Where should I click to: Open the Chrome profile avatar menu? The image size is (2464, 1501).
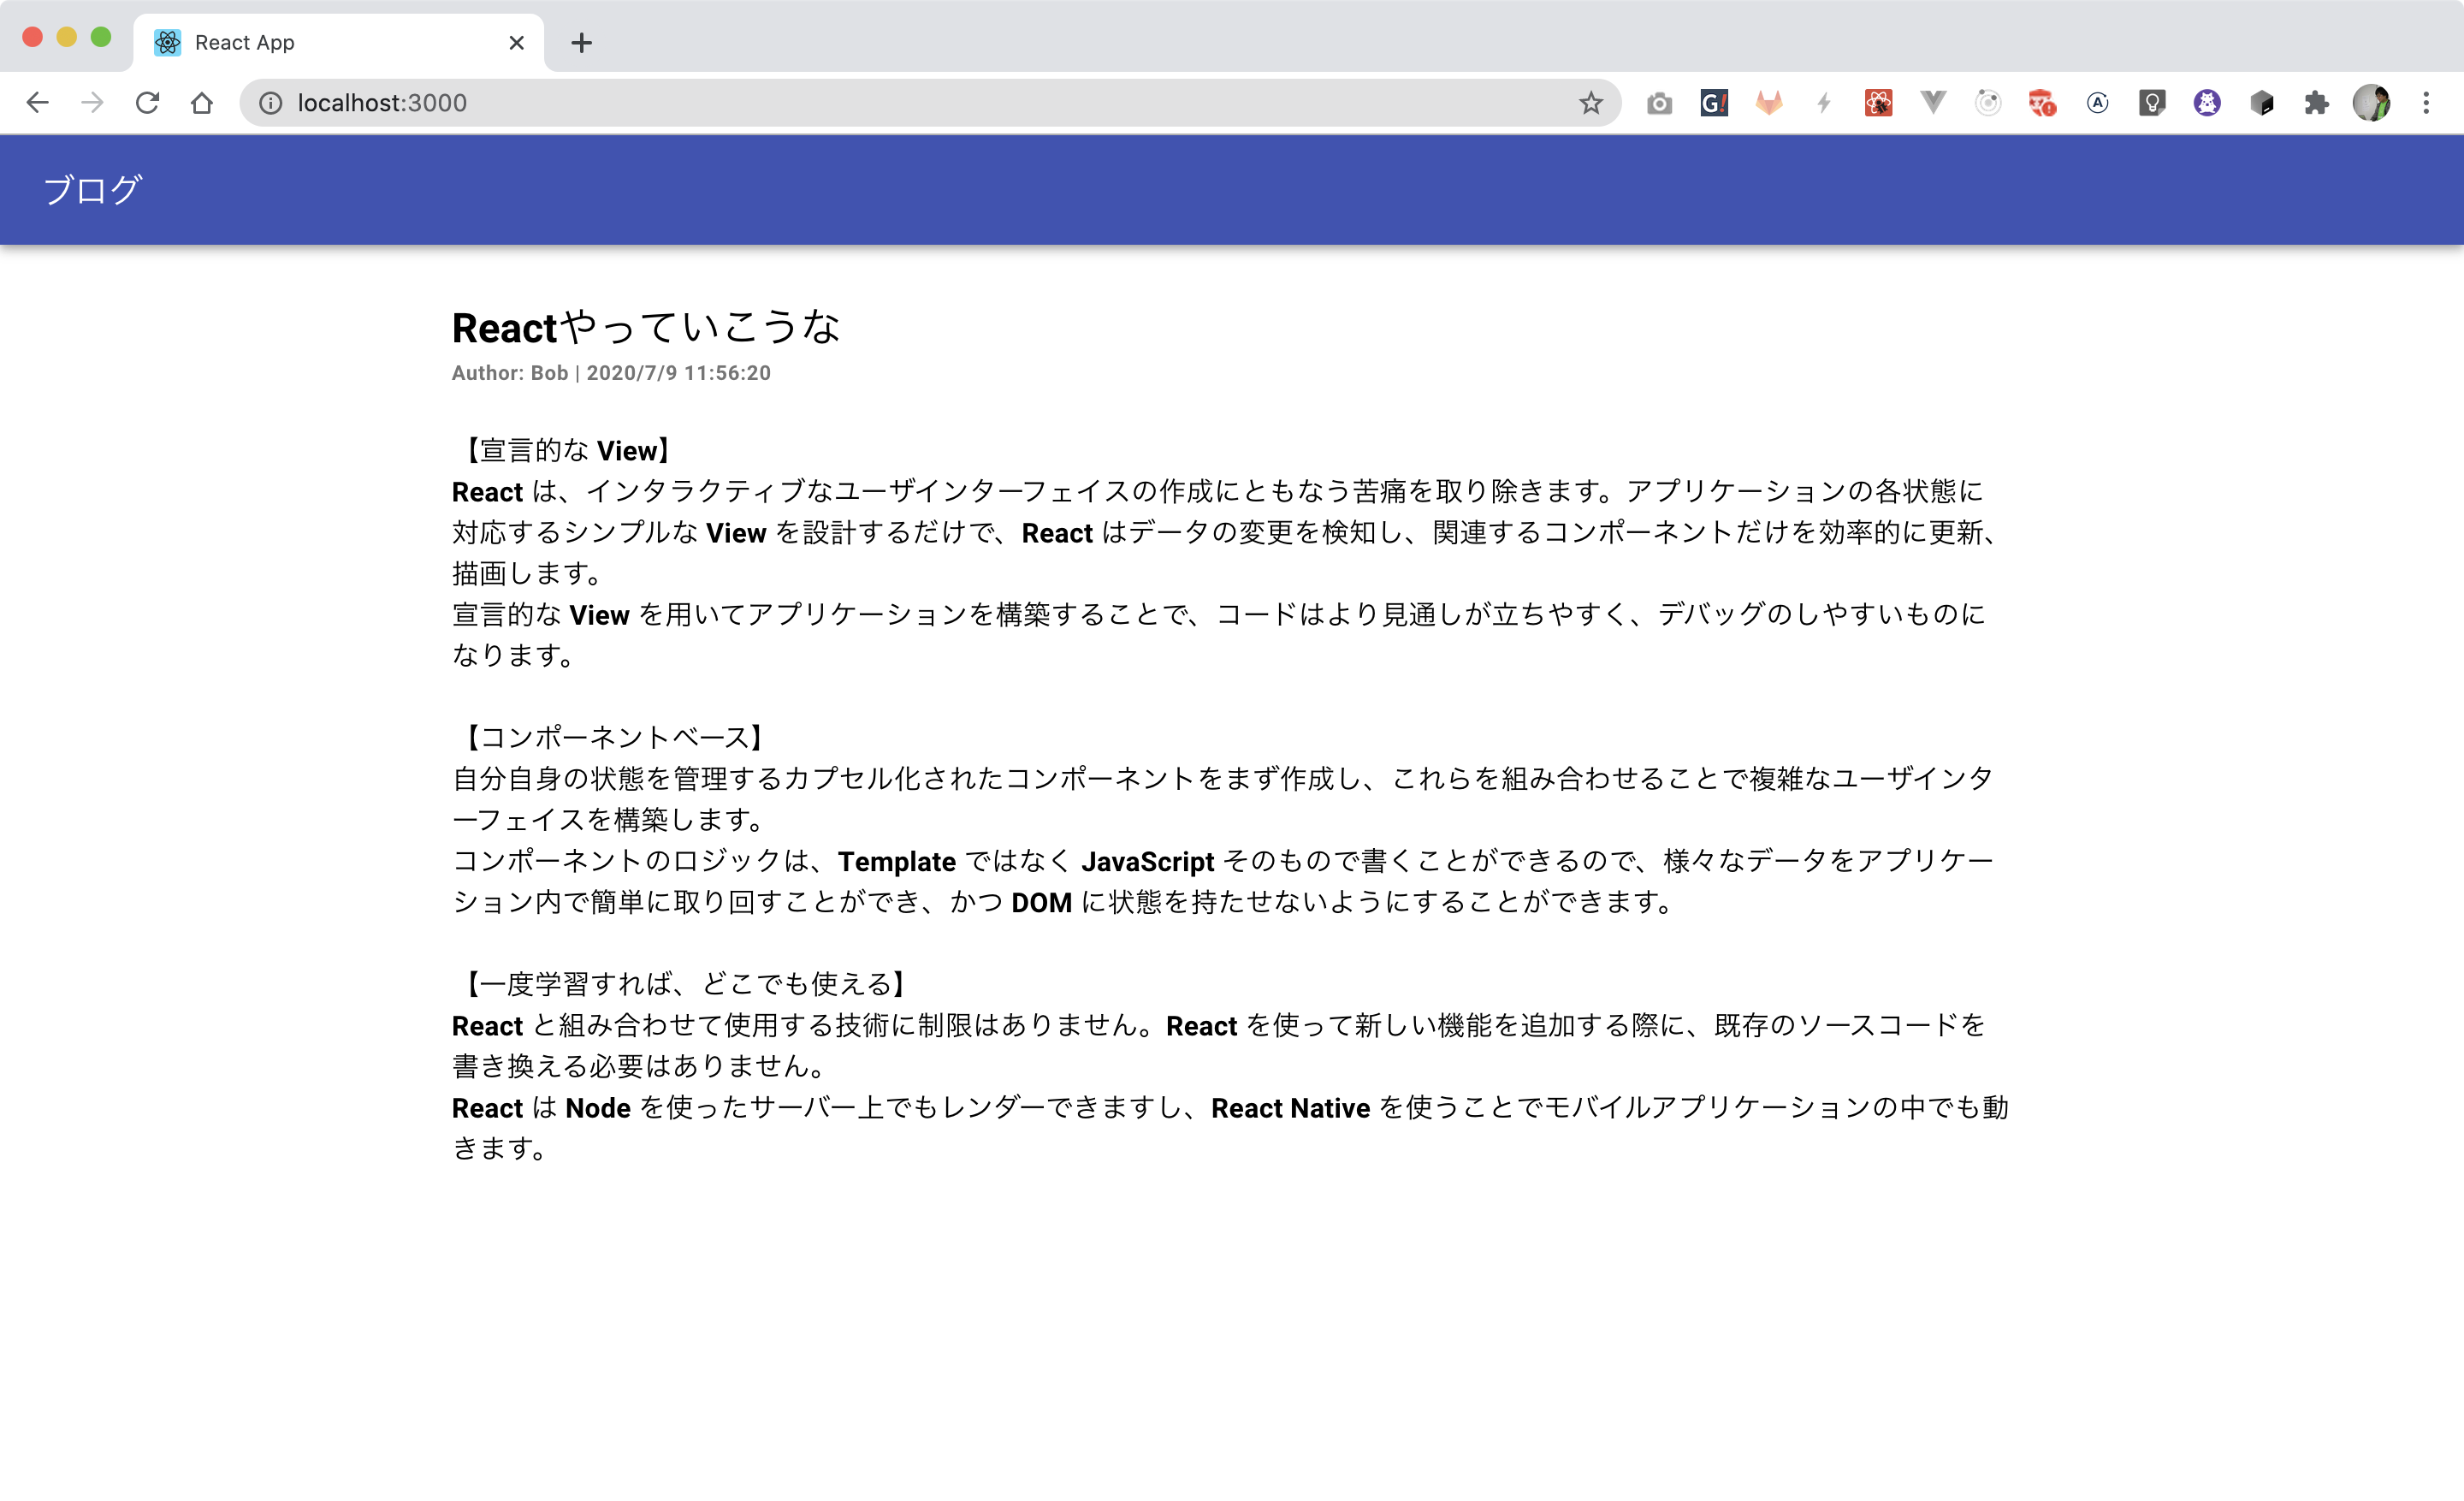[x=2371, y=103]
